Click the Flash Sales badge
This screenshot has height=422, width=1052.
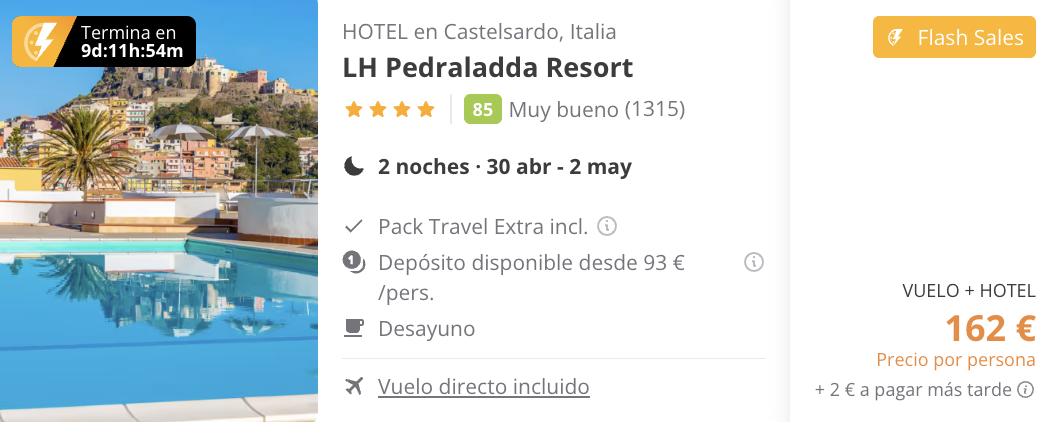(x=954, y=38)
